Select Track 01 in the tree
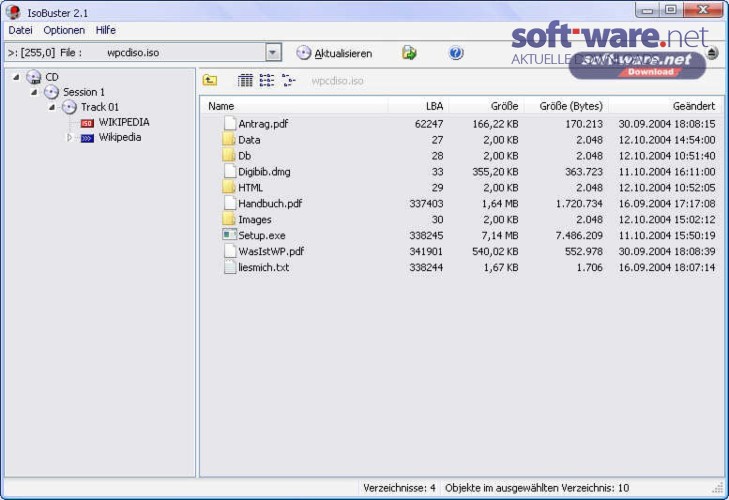The height and width of the screenshot is (500, 729). click(100, 107)
